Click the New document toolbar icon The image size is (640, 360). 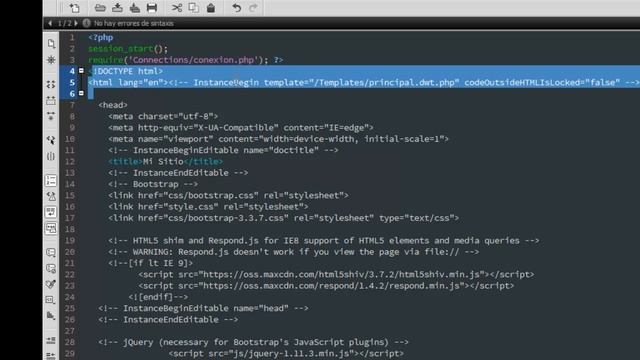click(74, 8)
